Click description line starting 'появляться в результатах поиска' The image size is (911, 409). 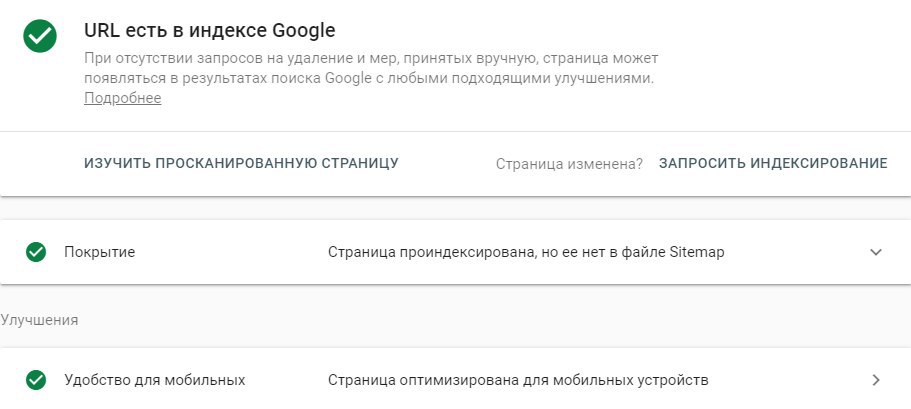click(369, 78)
